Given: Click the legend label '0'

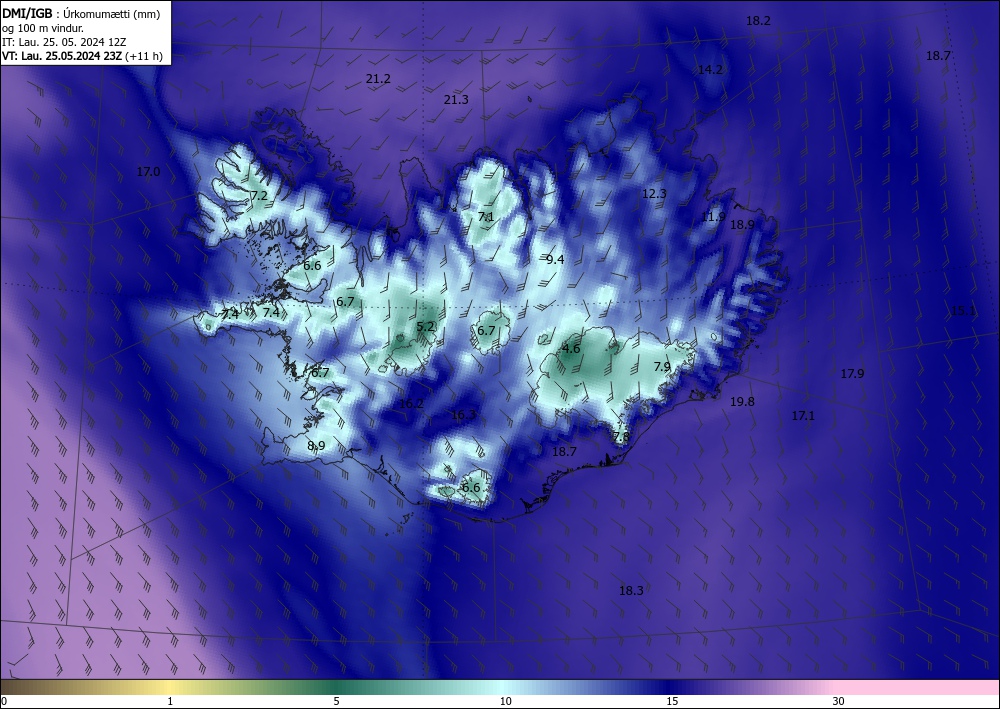Looking at the screenshot, I should pos(4,701).
